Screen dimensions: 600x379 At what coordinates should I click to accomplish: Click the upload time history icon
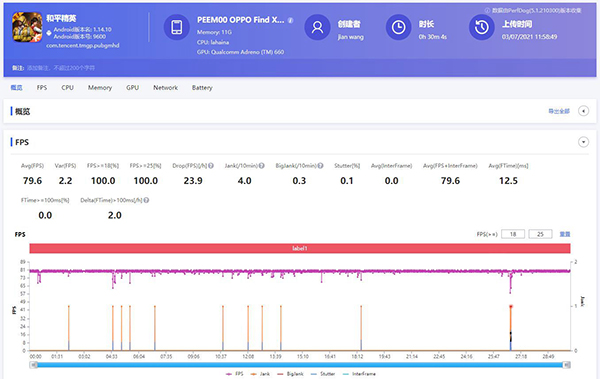pos(482,27)
